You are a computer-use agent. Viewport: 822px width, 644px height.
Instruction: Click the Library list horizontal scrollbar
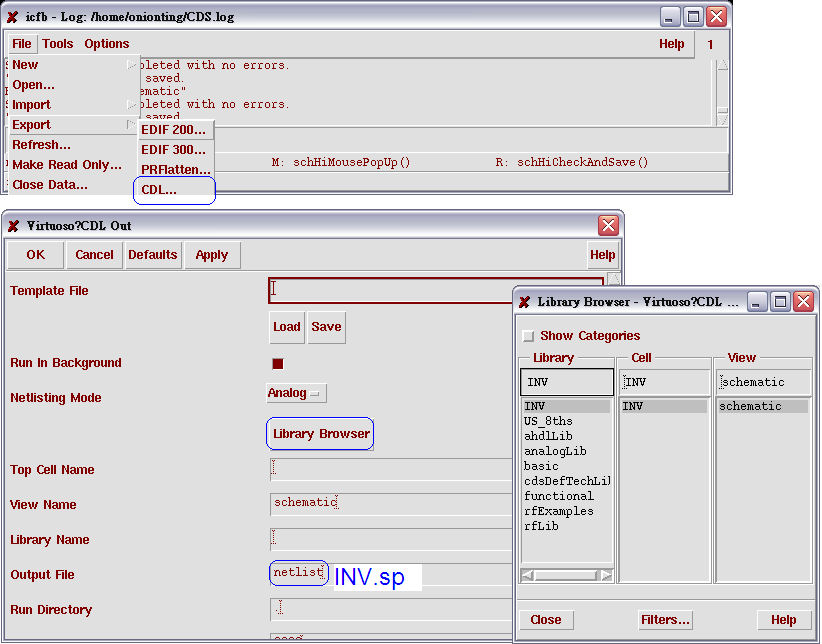[x=567, y=575]
